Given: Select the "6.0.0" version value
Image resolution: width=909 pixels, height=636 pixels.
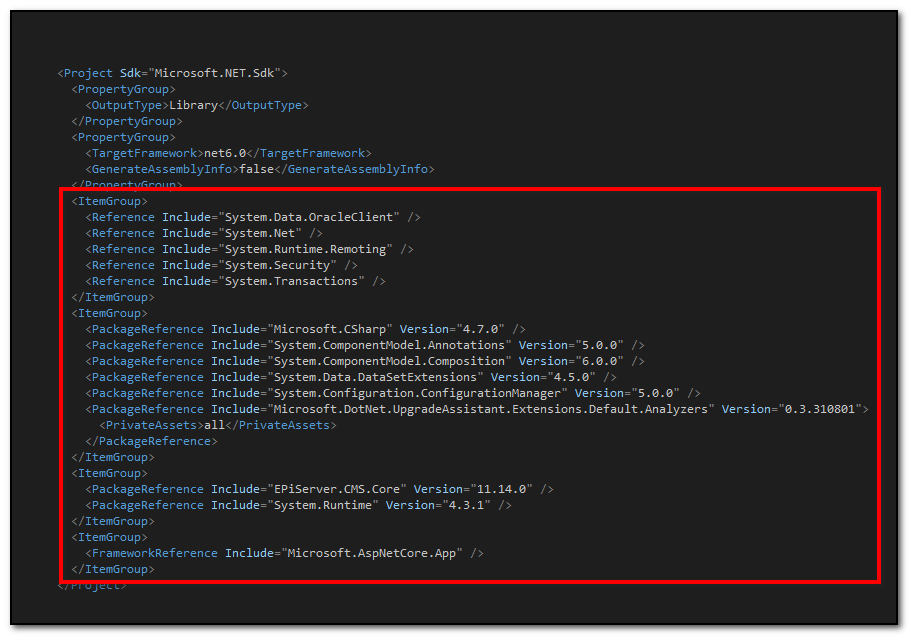Looking at the screenshot, I should pyautogui.click(x=599, y=361).
